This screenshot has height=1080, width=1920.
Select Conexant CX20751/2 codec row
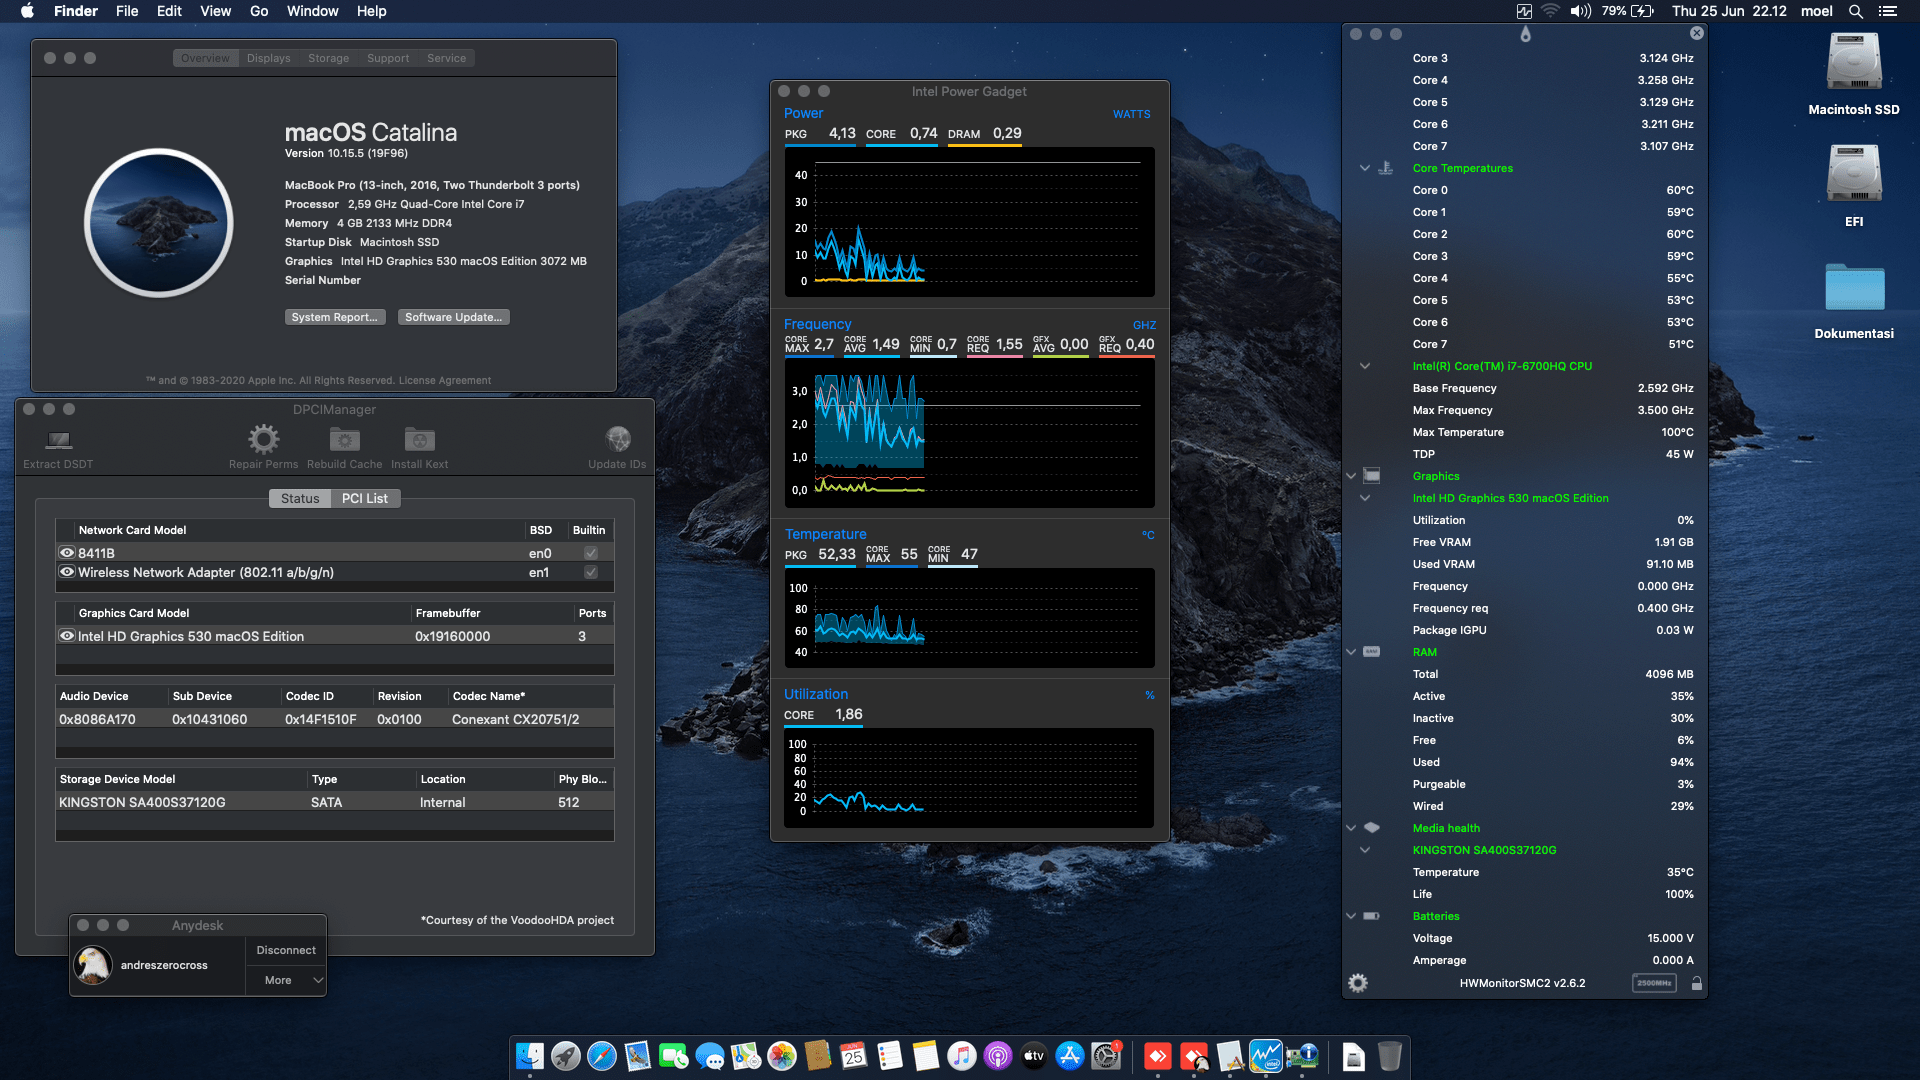[x=335, y=719]
